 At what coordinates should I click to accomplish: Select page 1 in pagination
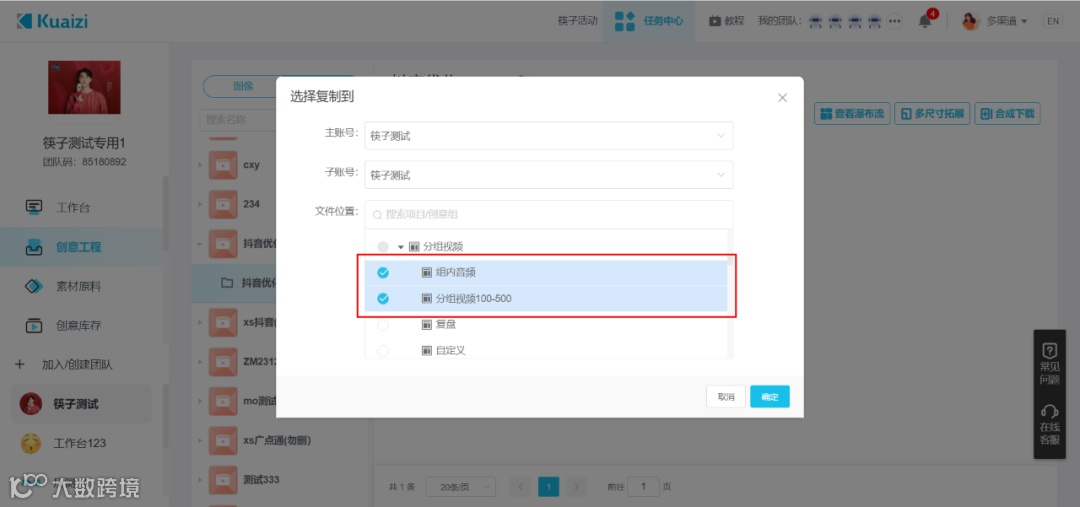[x=548, y=486]
